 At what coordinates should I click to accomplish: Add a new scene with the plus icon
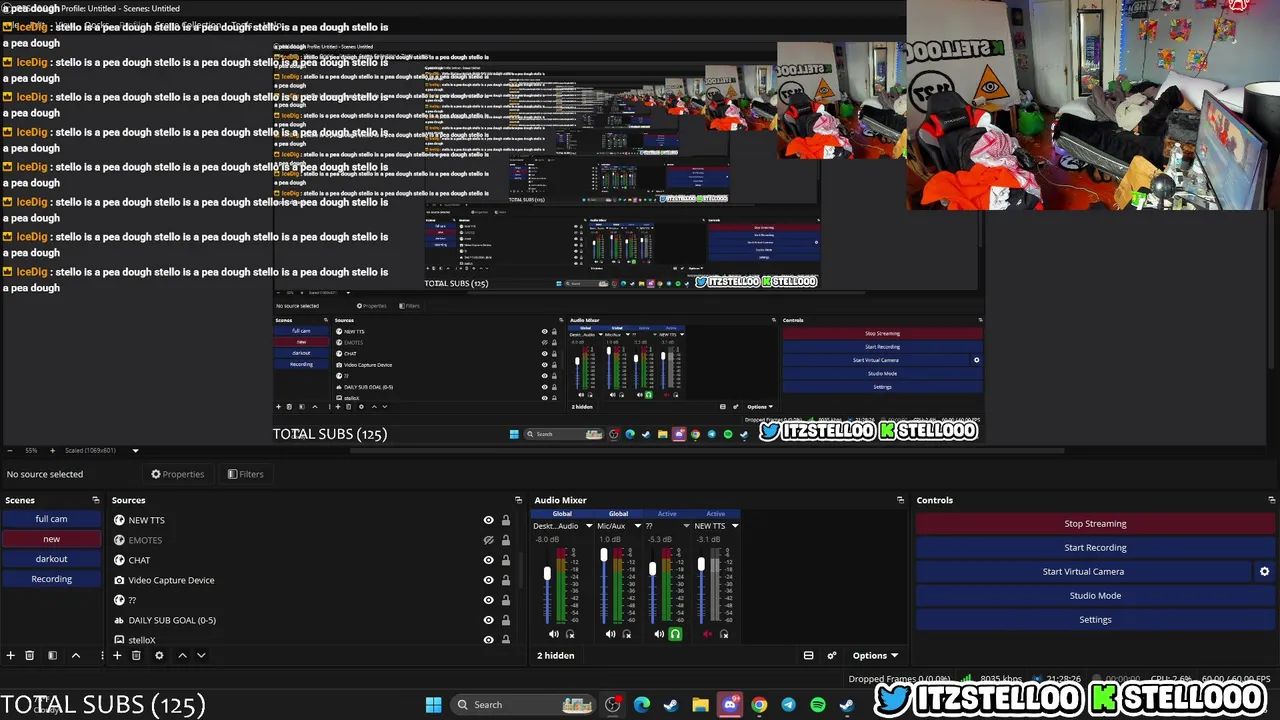11,655
